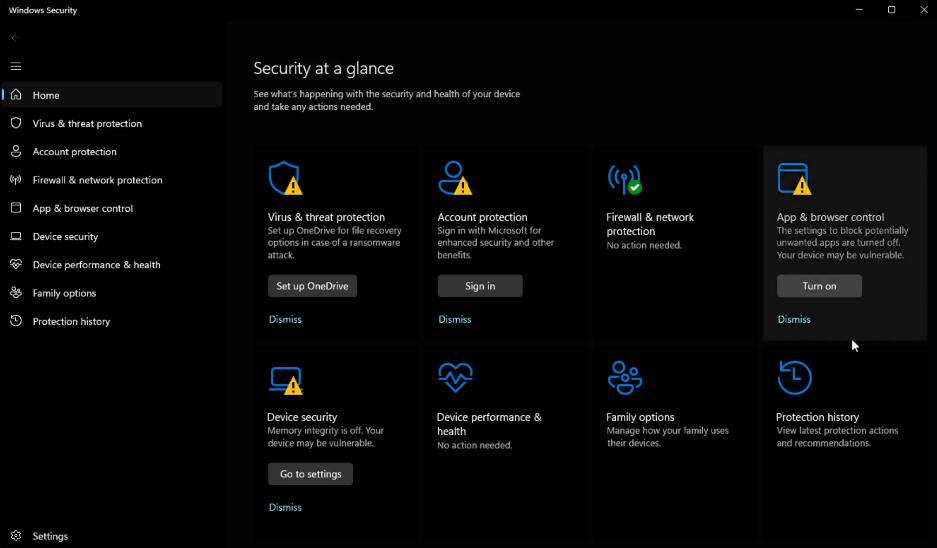Open the Device performance heart tile icon
This screenshot has width=937, height=548.
click(455, 377)
